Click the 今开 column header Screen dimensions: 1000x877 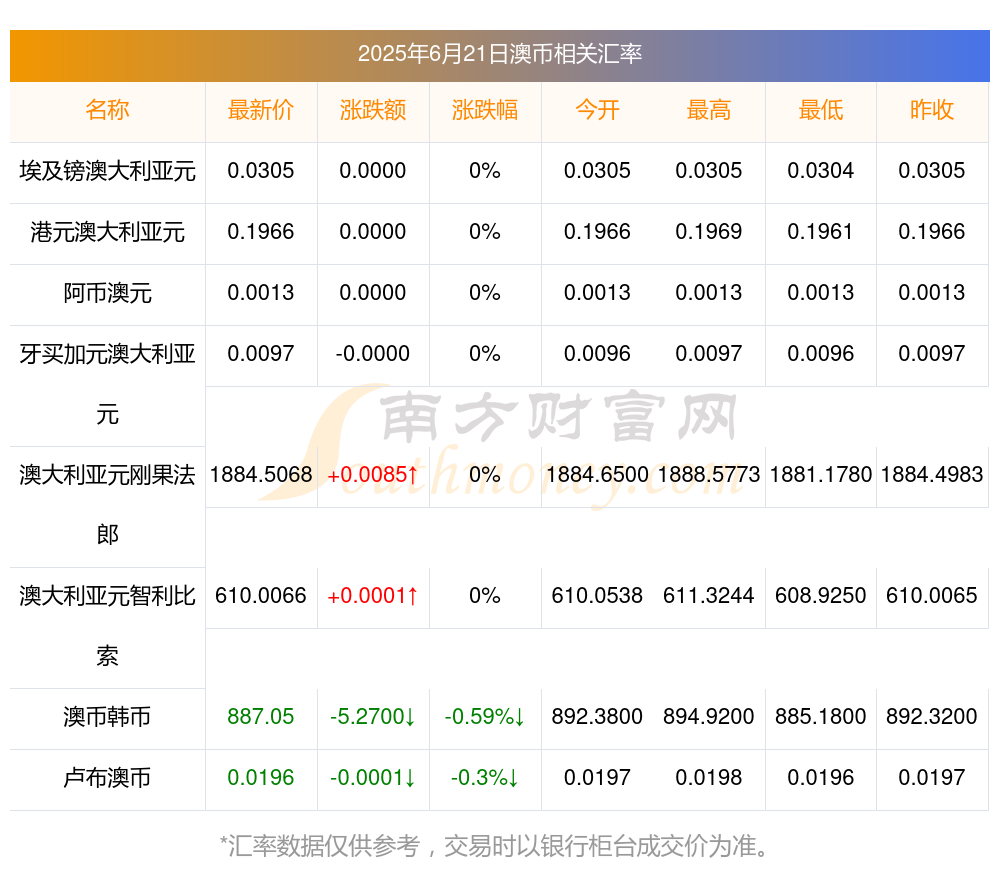coord(597,110)
